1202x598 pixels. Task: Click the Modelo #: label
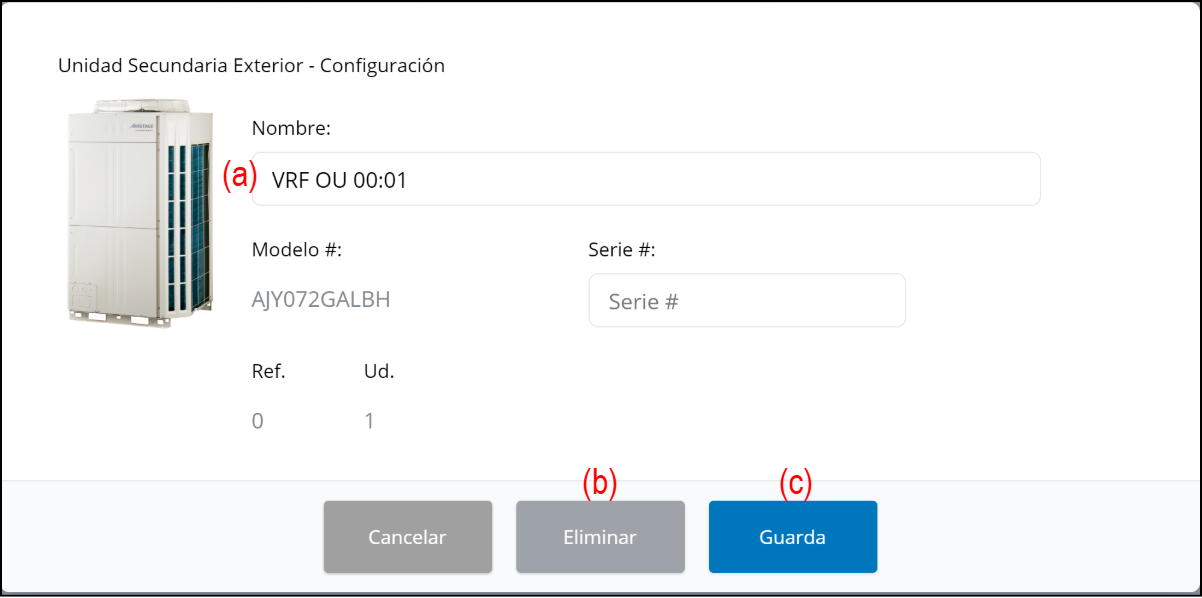(x=297, y=250)
